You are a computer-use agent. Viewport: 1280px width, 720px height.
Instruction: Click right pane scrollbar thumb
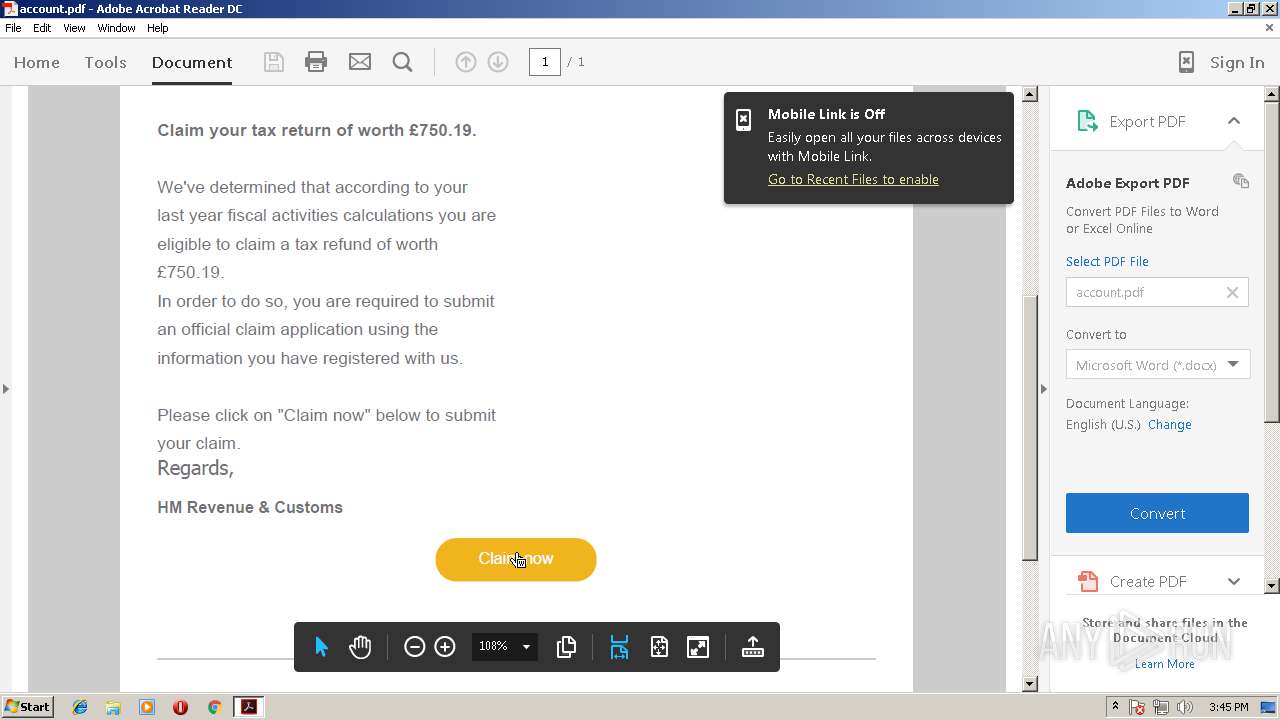[x=1272, y=262]
